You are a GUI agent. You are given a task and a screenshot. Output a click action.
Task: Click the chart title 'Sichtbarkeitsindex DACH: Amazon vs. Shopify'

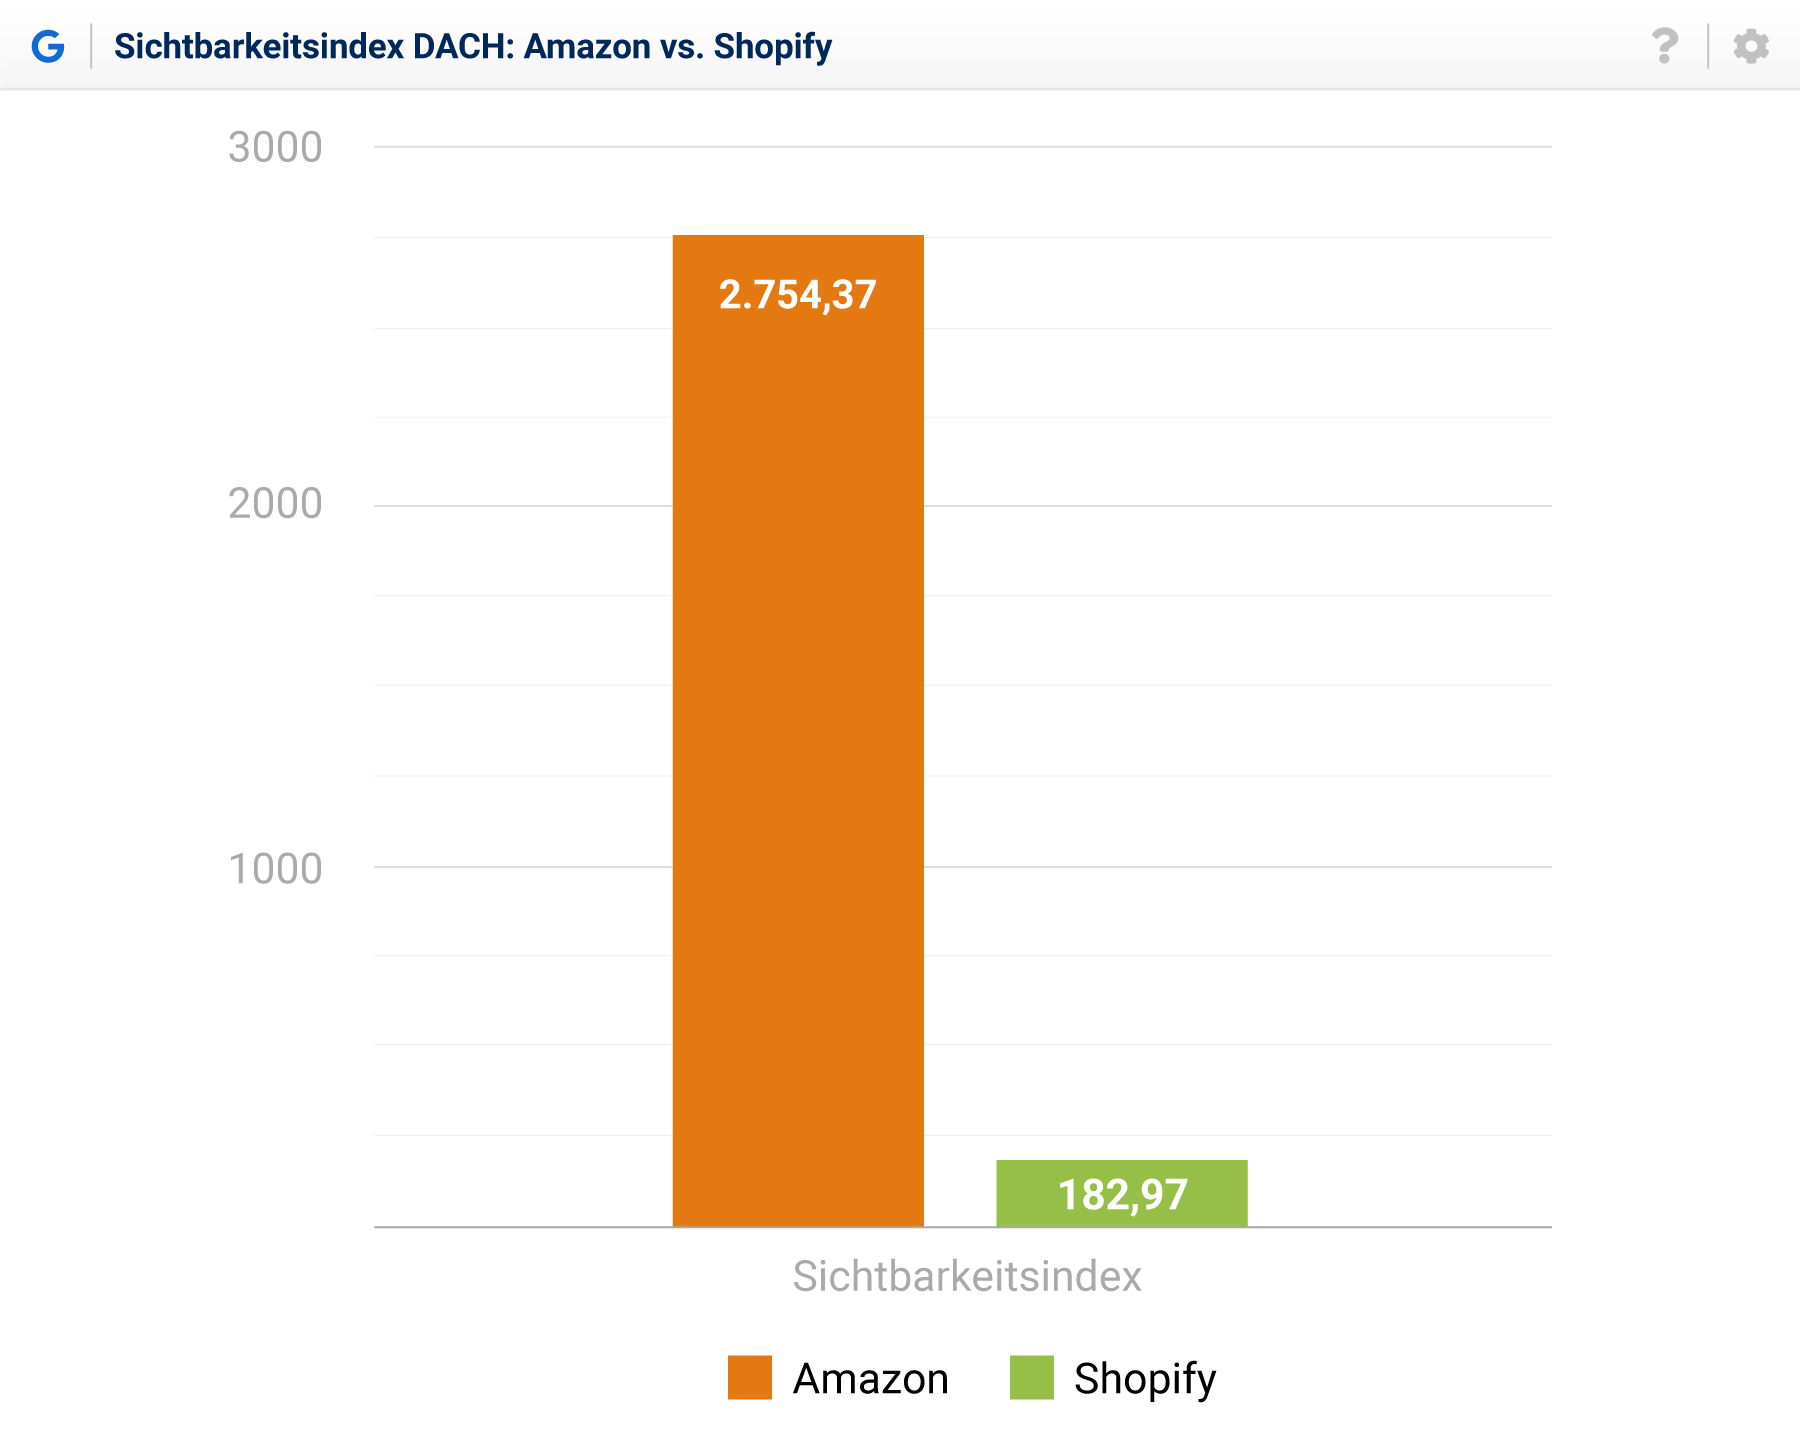[473, 46]
